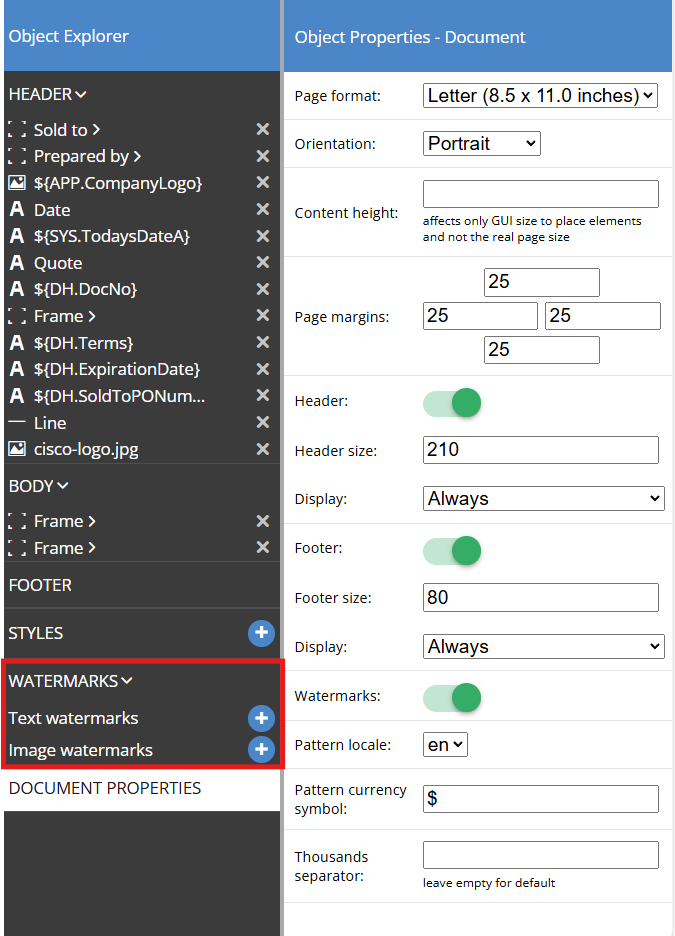The image size is (675, 936).
Task: Click the Header size input field
Action: tap(540, 450)
